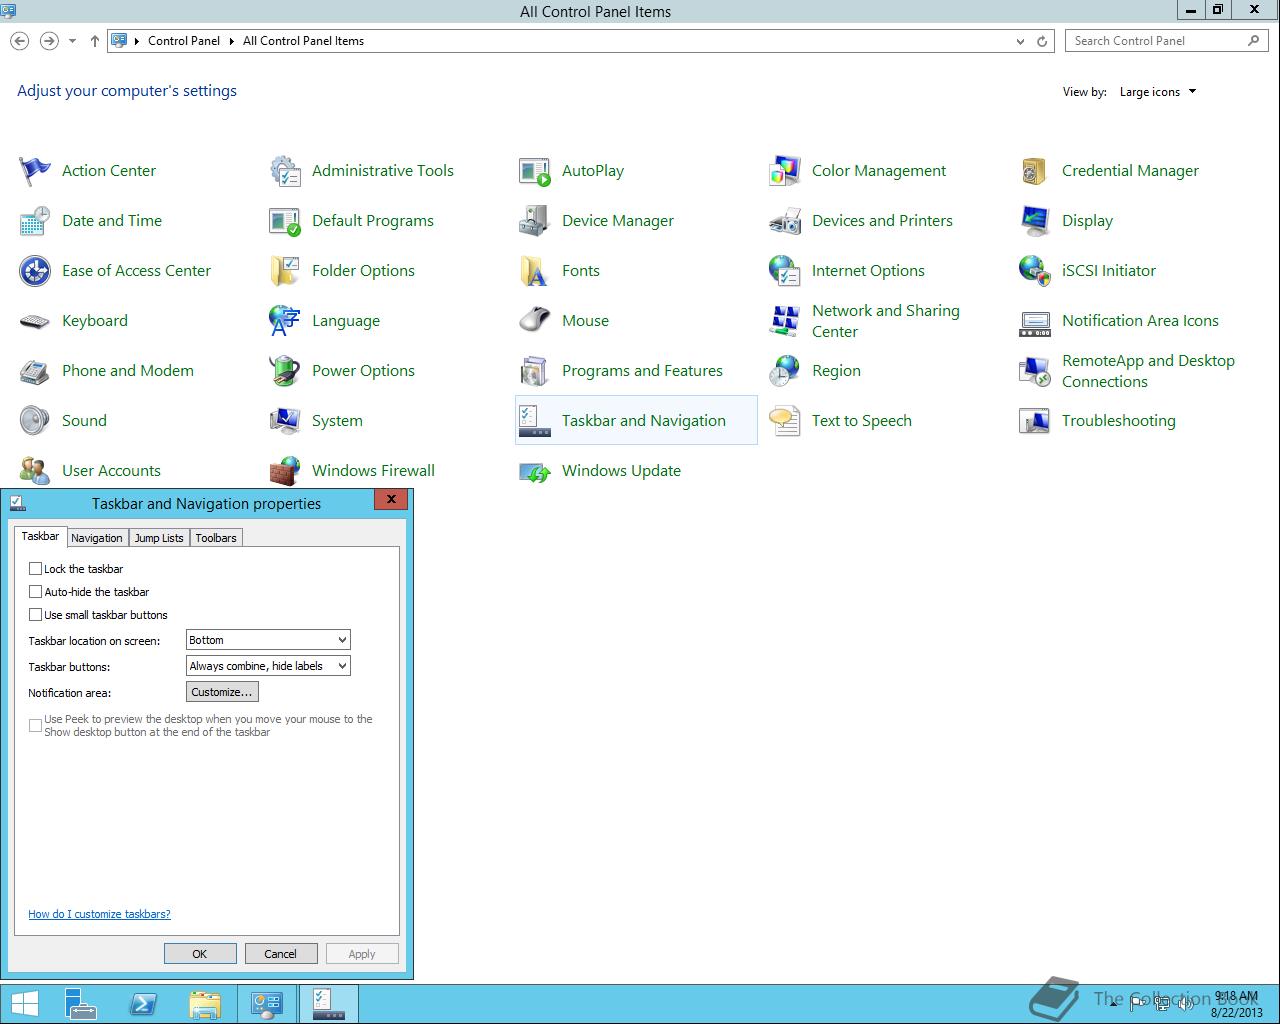Expand the Control Panel breadcrumb arrow
This screenshot has width=1280, height=1024.
(x=231, y=41)
